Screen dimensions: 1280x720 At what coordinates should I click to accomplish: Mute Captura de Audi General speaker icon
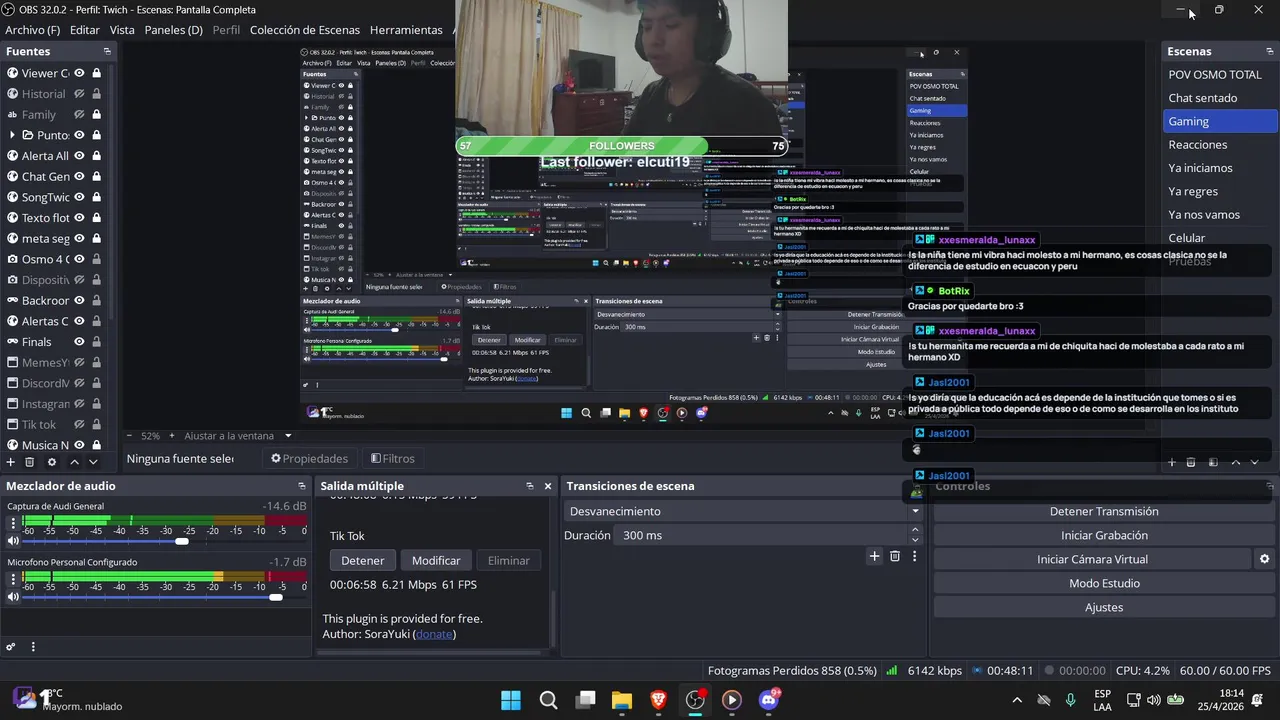pos(13,541)
